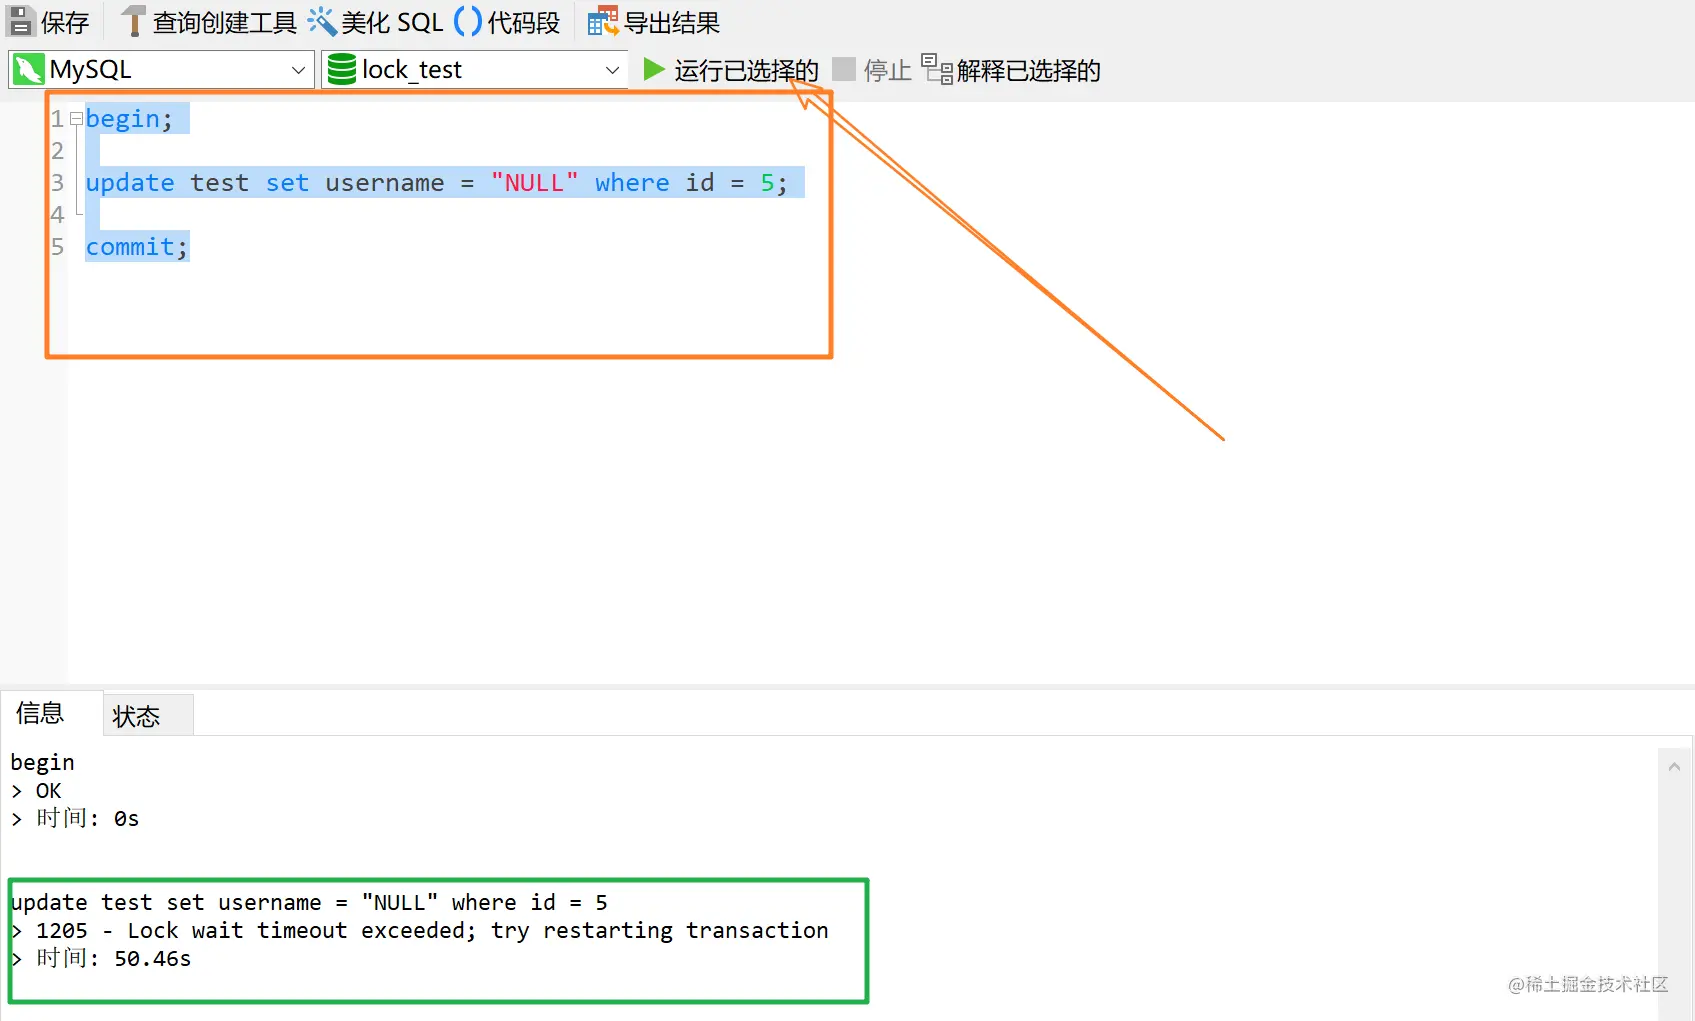Click the commit; statement on line 5

[137, 247]
